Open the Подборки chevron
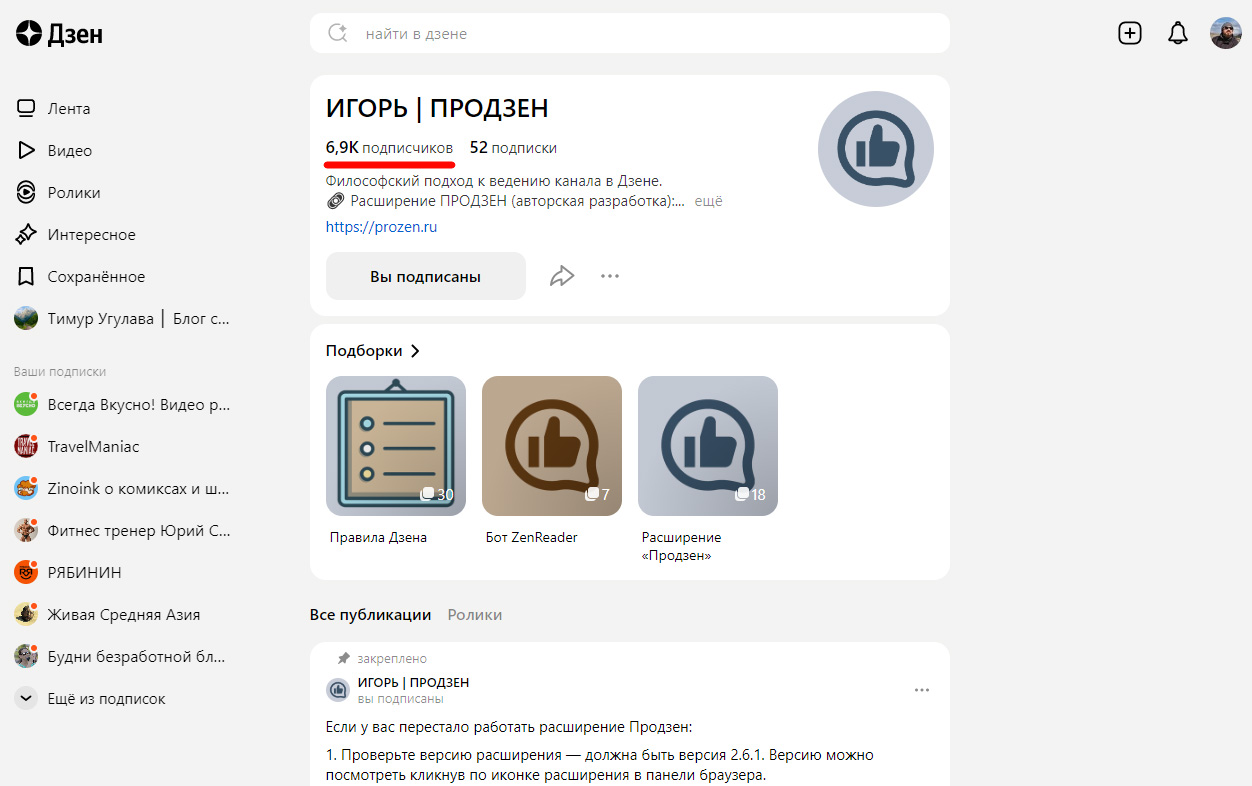 click(x=416, y=351)
